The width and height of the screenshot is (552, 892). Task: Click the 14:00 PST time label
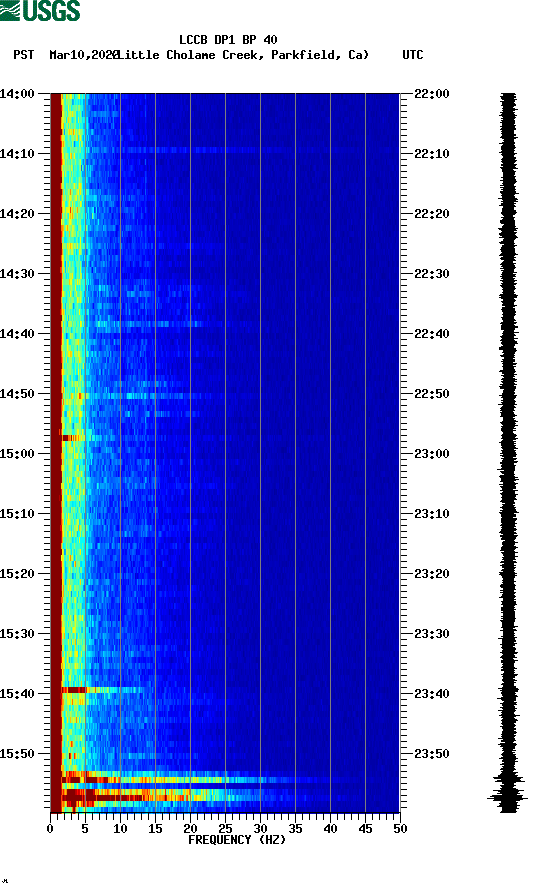point(17,94)
